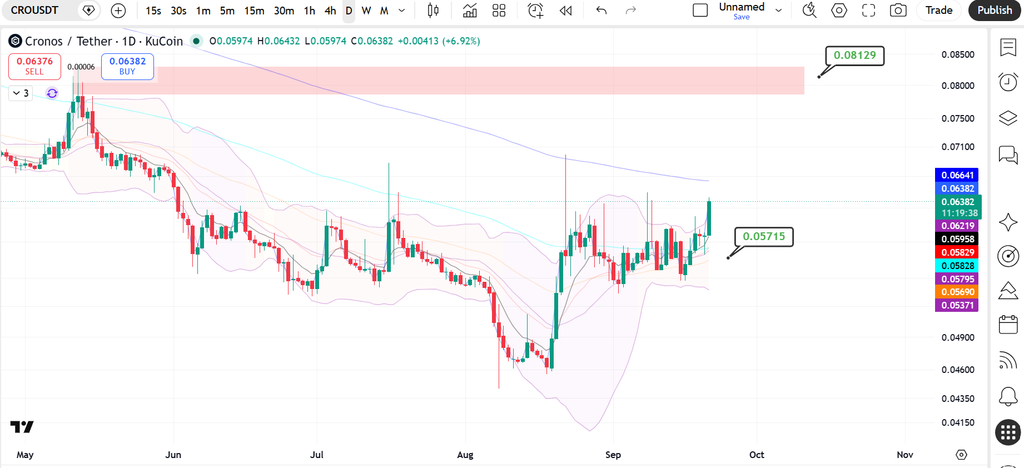Click the orange 0.05690 price label
Screen dimensions: 1024x468
[x=957, y=292]
